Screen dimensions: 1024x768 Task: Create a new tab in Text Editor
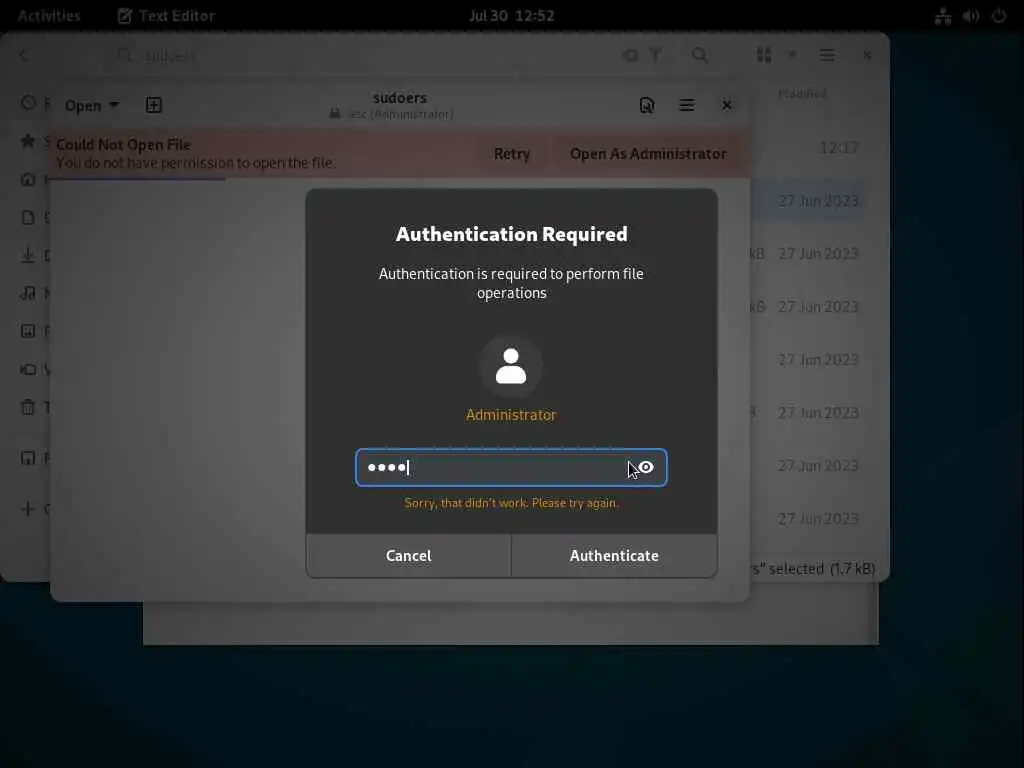point(153,105)
